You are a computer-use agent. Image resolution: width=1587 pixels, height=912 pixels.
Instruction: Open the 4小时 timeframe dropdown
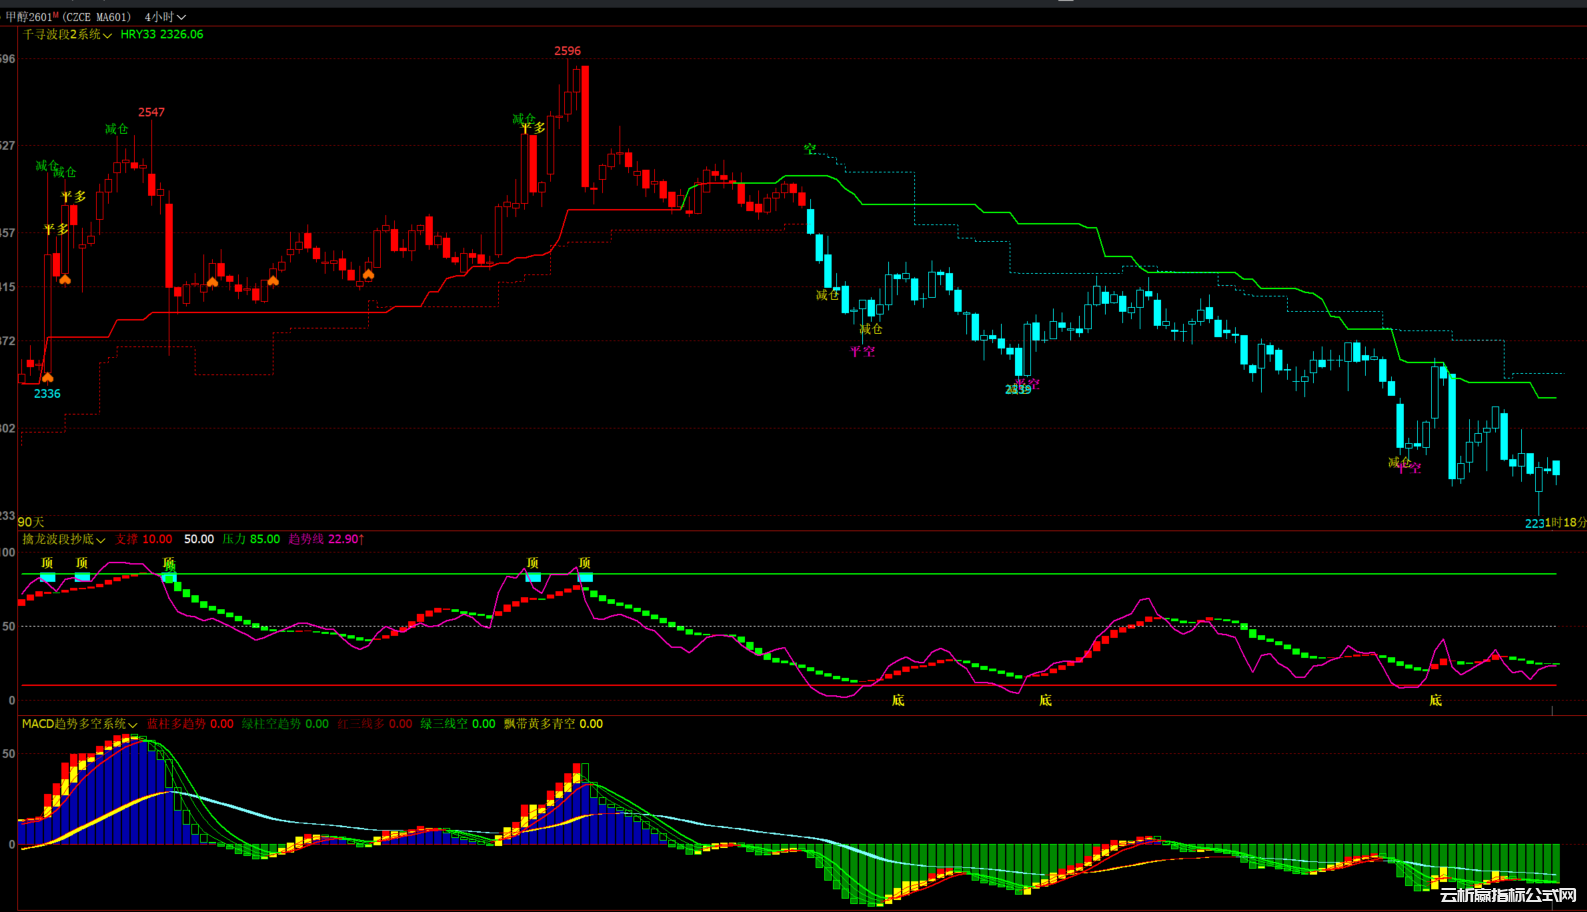tap(165, 17)
